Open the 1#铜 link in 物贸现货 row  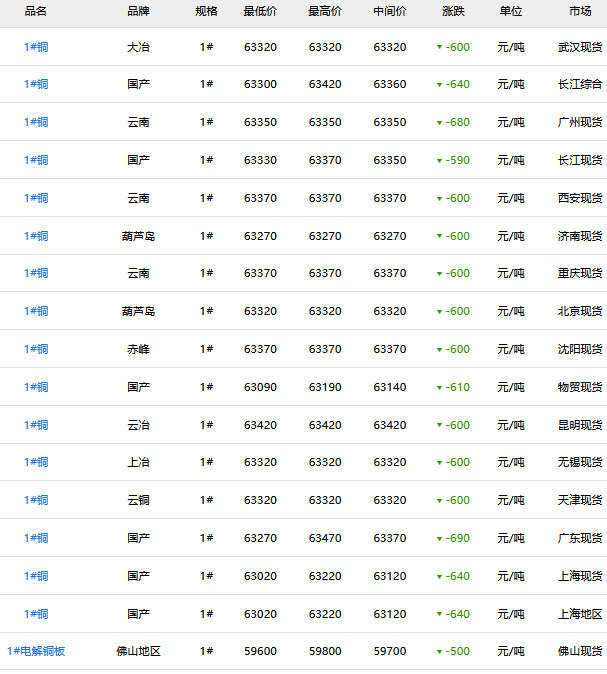(36, 387)
